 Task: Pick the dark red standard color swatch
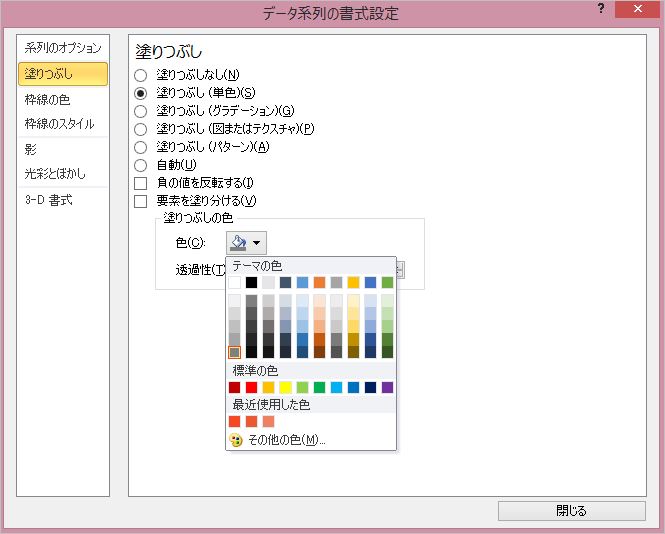coord(235,387)
